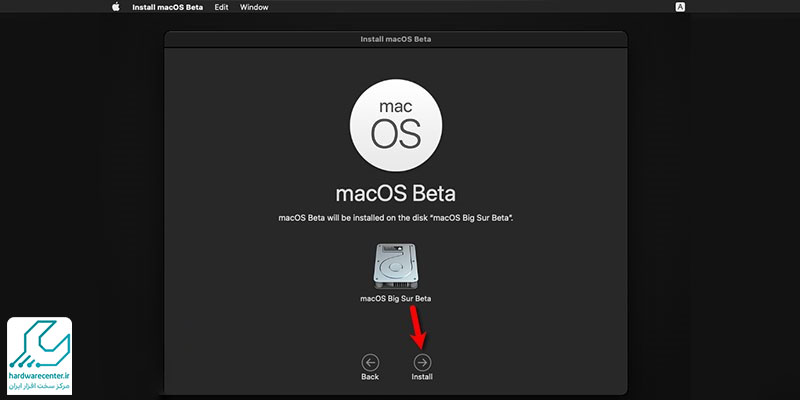This screenshot has width=800, height=400.
Task: Click the Back label
Action: pyautogui.click(x=370, y=377)
